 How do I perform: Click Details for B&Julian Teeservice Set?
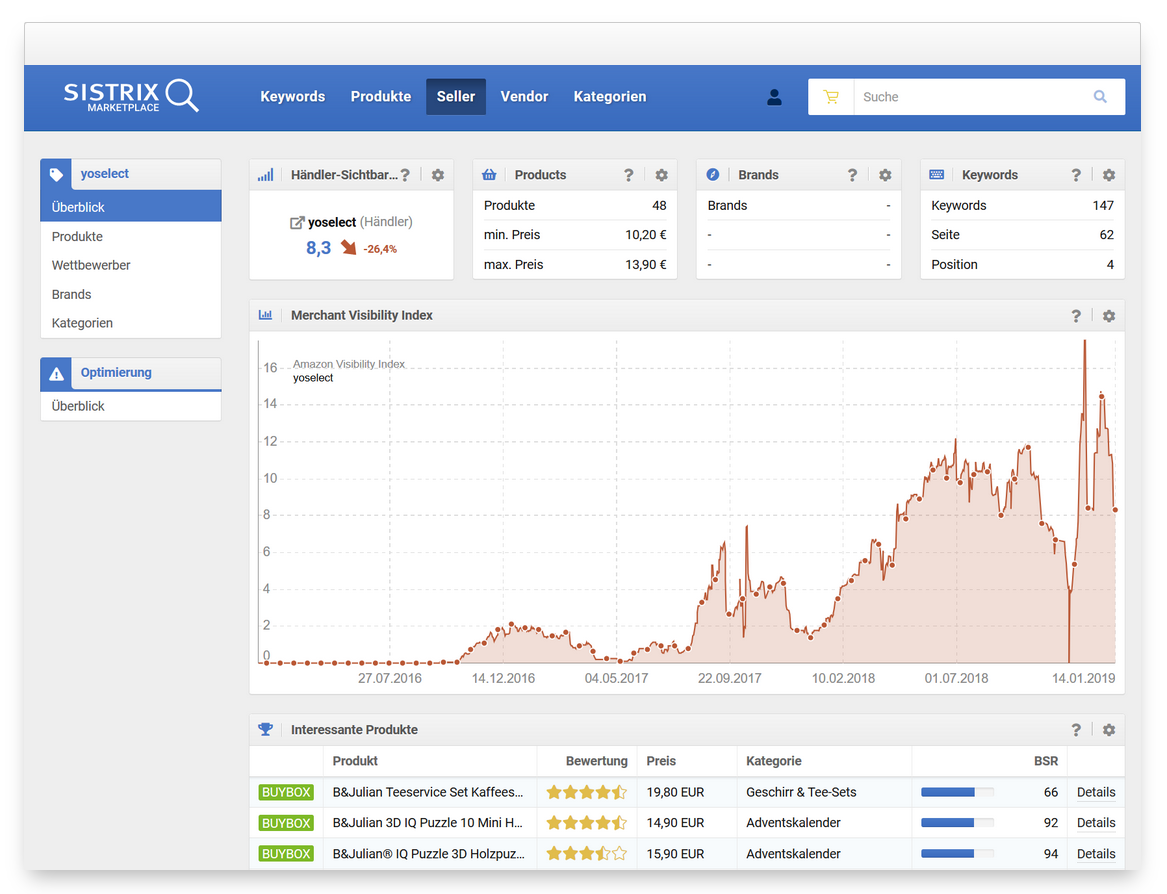(1095, 792)
